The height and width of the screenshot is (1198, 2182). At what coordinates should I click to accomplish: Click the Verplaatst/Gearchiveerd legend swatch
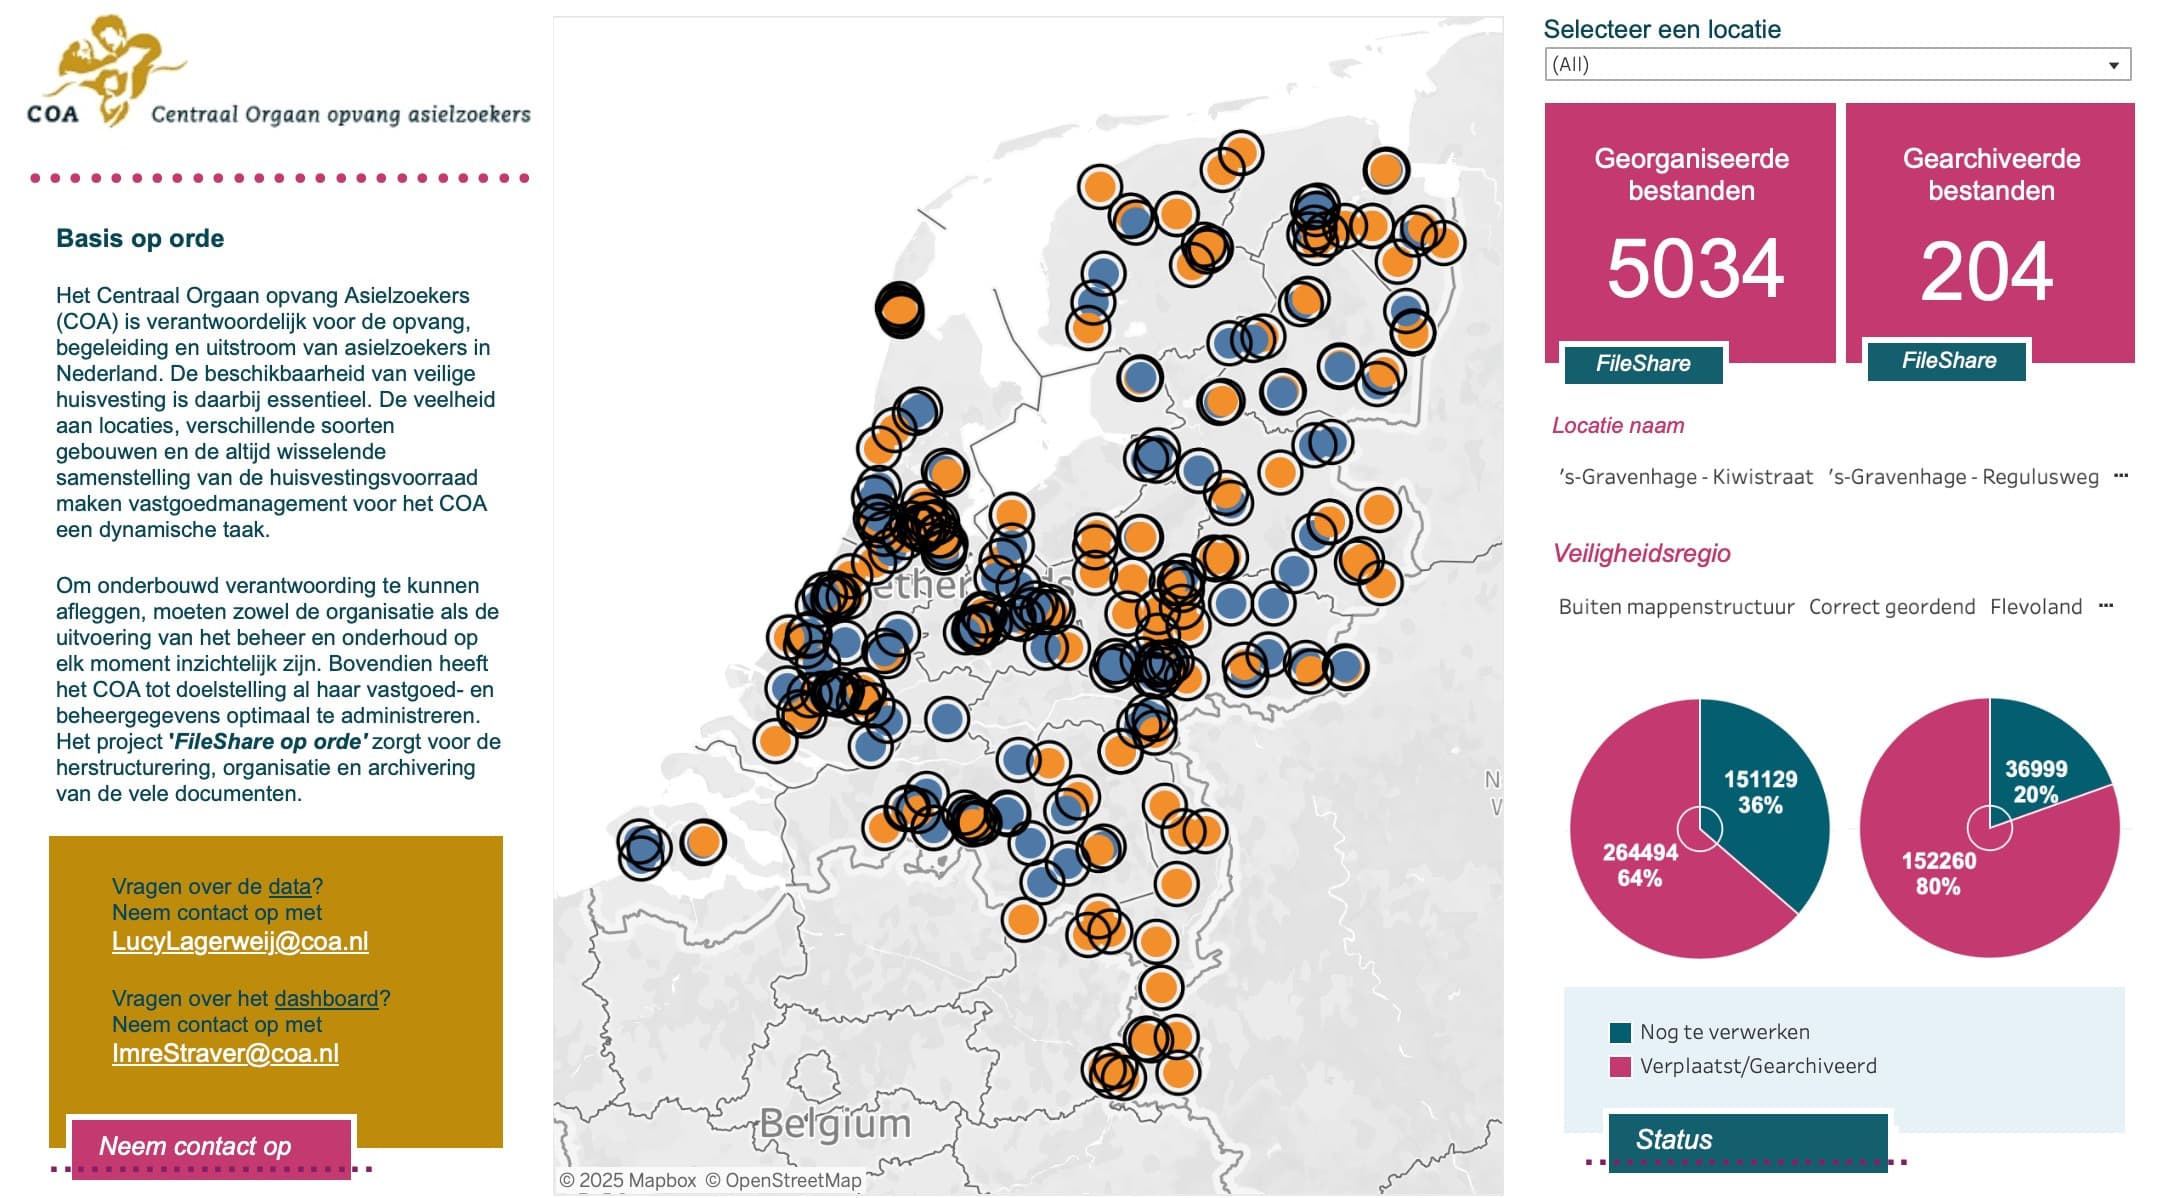point(1620,1067)
